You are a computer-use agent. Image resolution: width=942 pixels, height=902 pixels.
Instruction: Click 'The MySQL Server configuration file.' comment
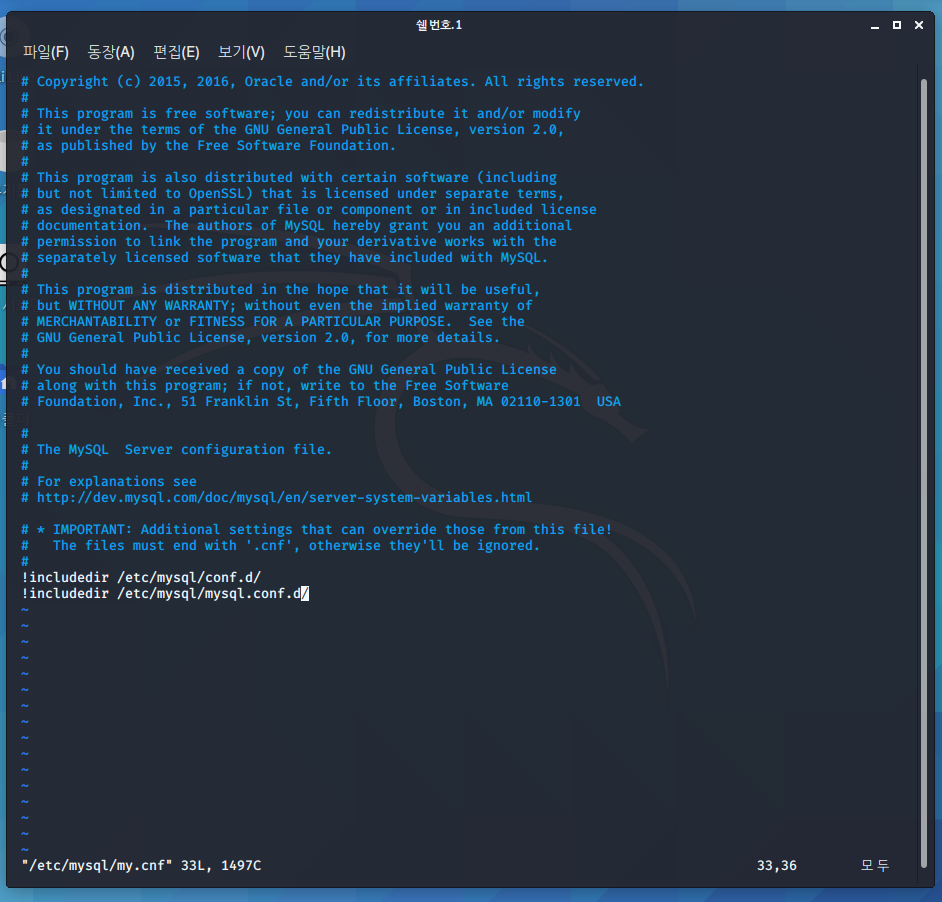coord(177,449)
